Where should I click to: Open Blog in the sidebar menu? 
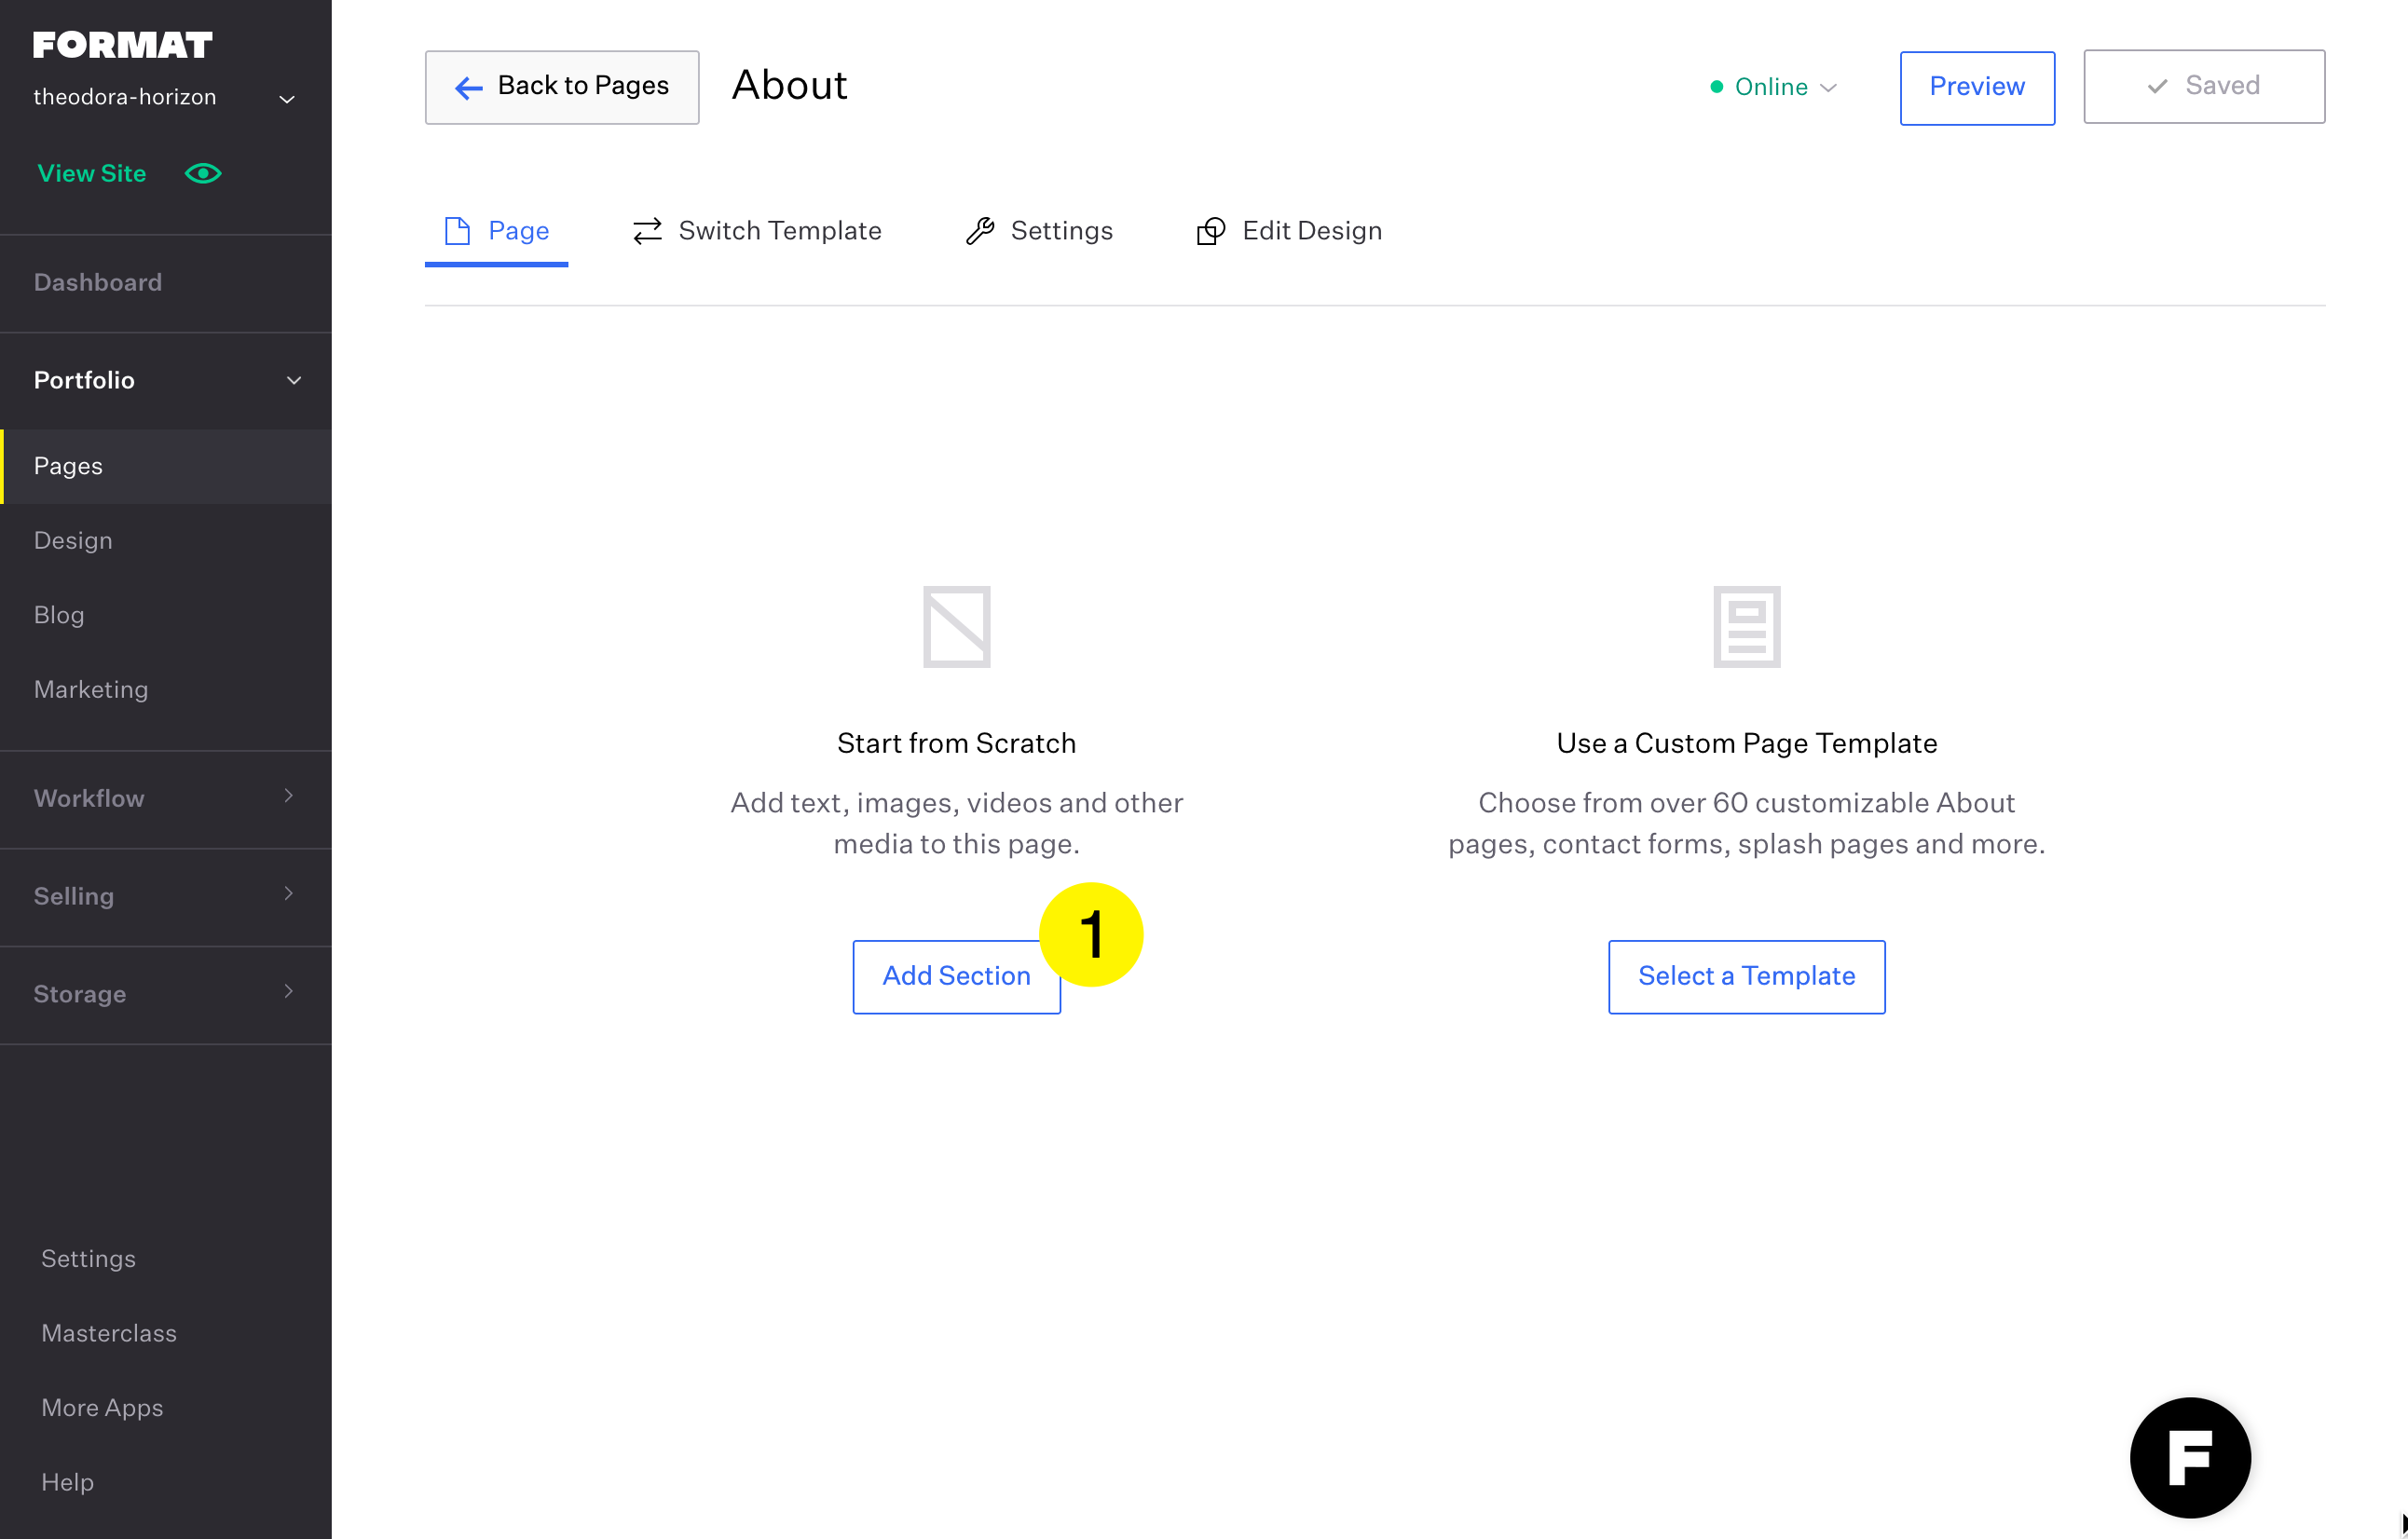(59, 615)
